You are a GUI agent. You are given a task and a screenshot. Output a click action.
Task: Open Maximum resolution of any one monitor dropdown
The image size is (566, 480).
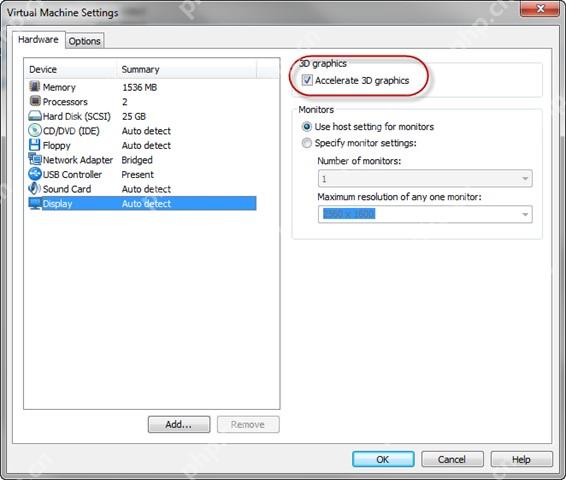click(425, 214)
